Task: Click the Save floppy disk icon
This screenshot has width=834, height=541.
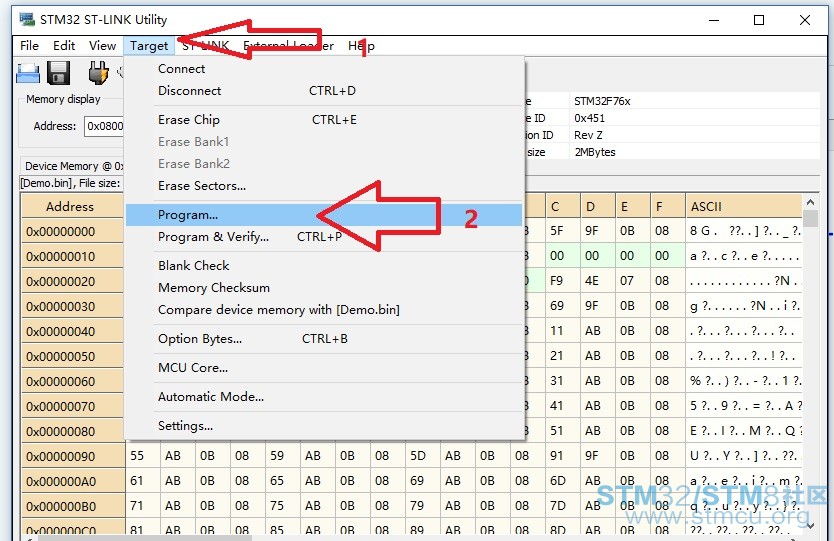Action: [x=59, y=73]
